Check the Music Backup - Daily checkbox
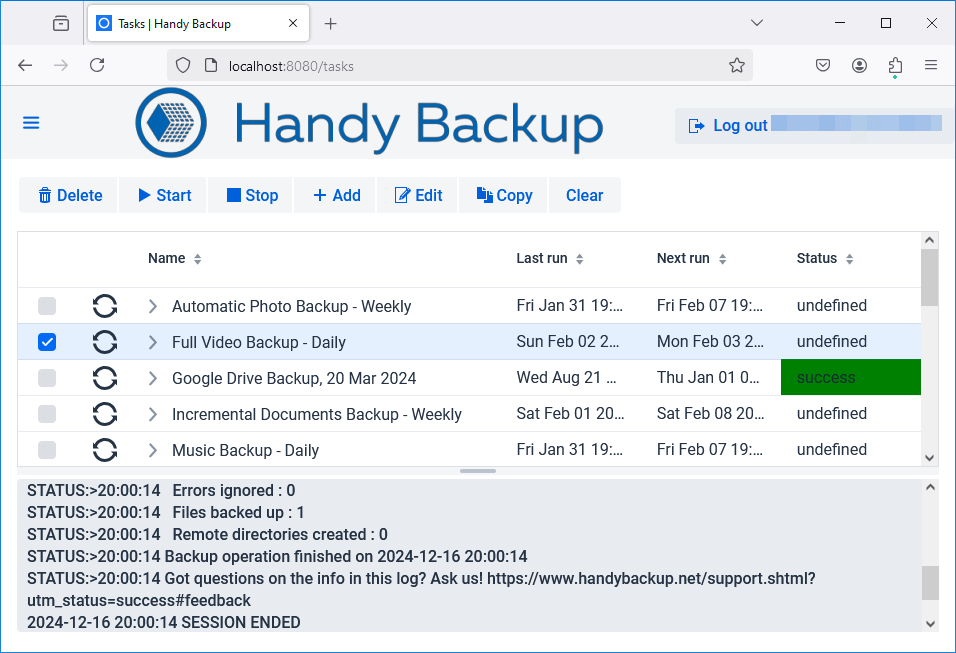The width and height of the screenshot is (956, 653). pyautogui.click(x=46, y=449)
